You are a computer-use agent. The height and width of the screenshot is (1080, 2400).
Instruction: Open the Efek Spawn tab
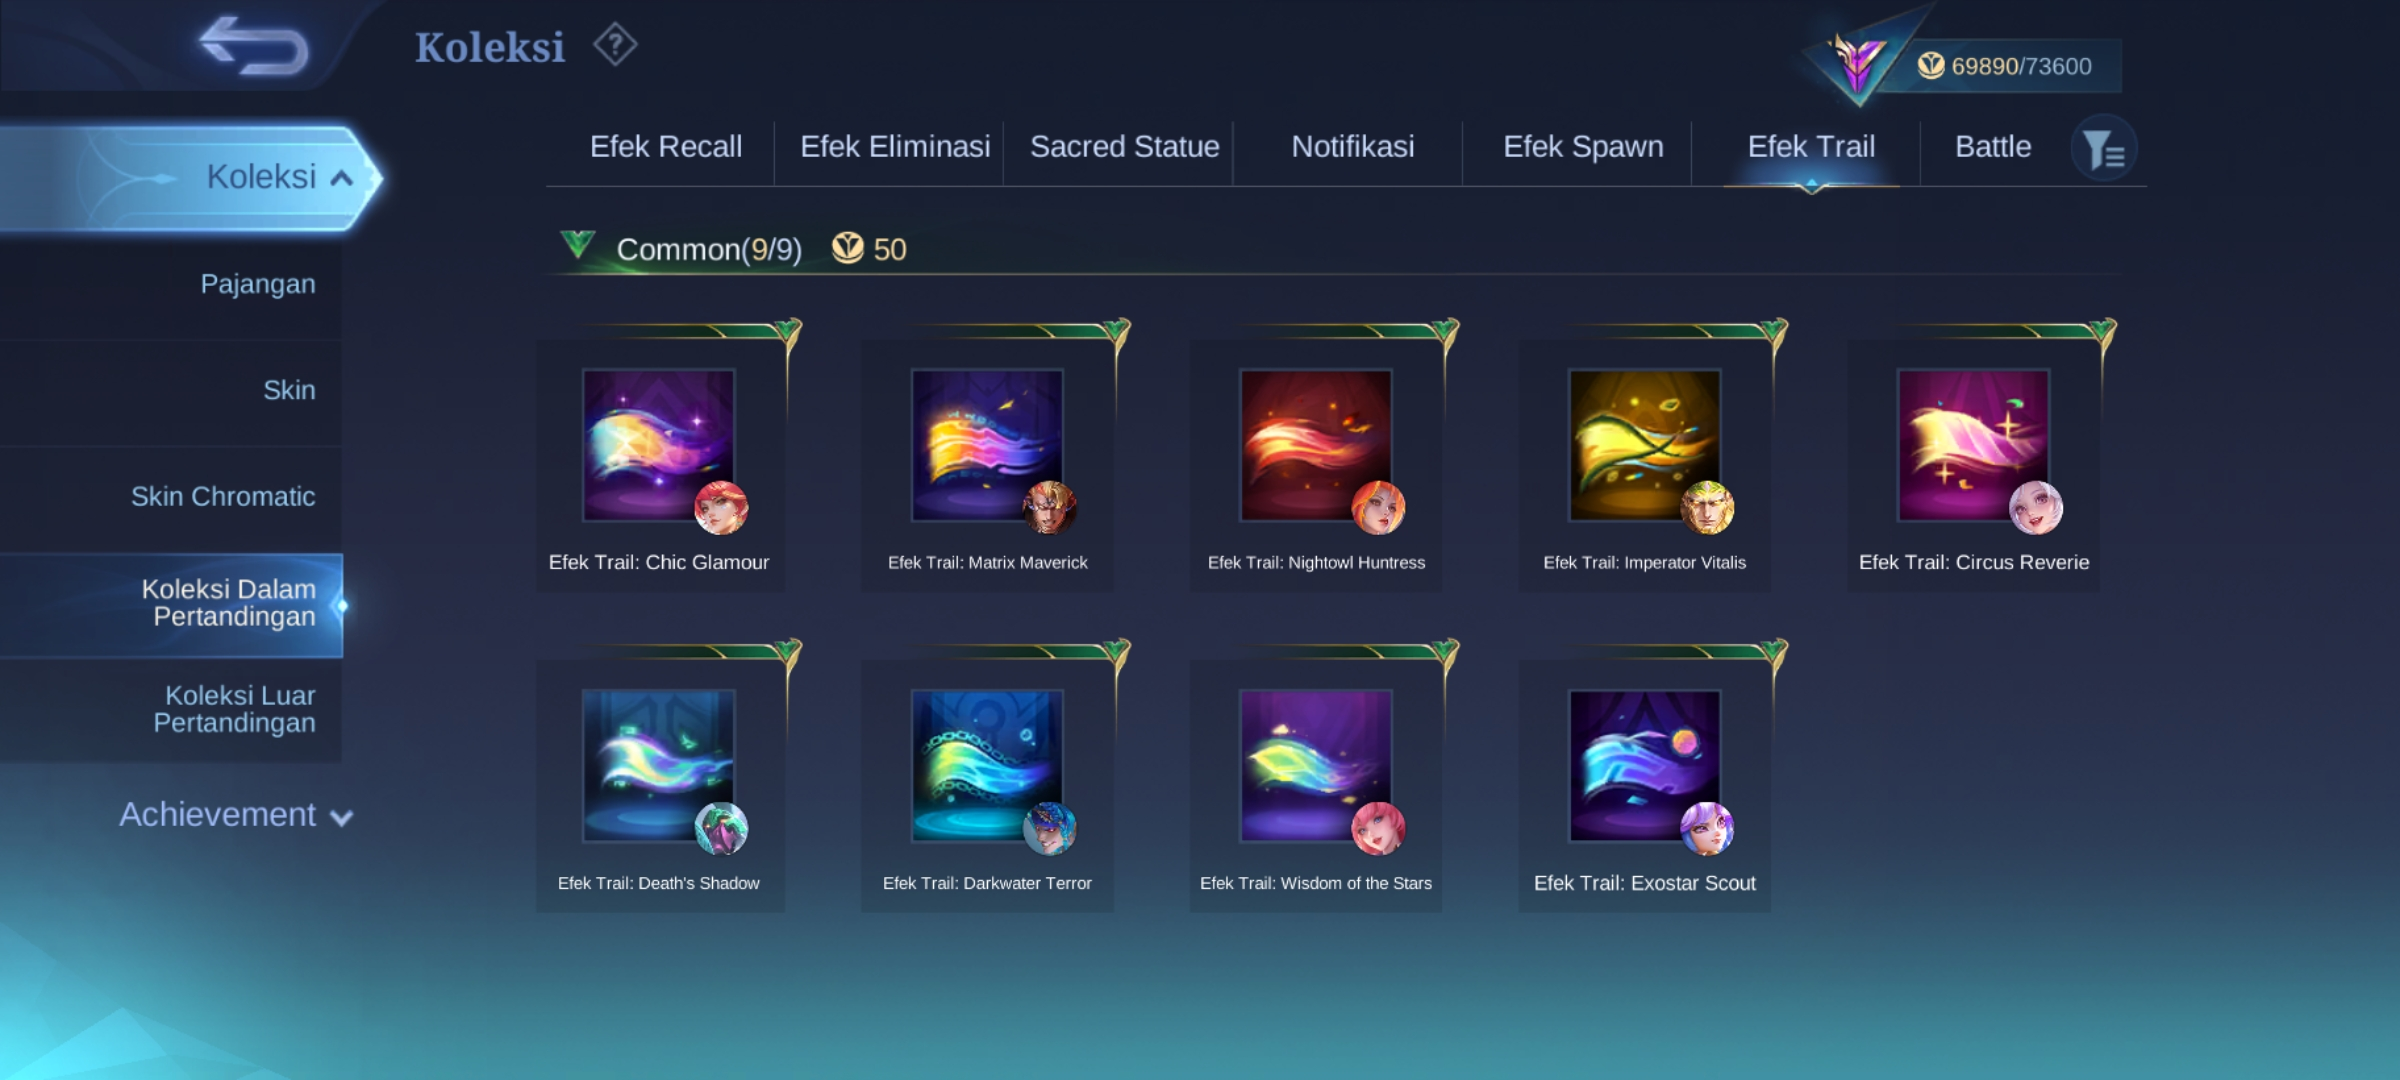[1583, 147]
